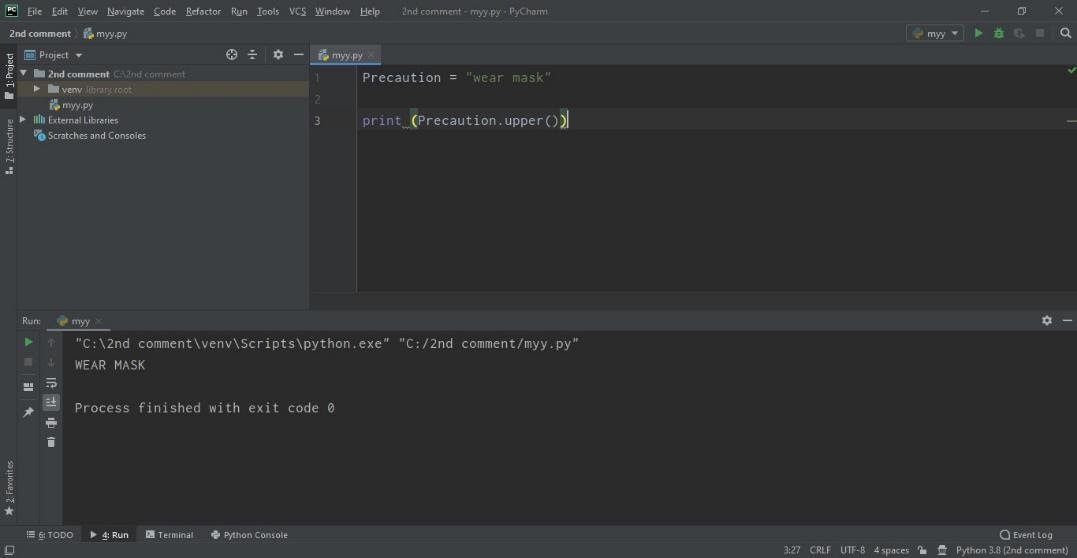
Task: Select the 4: Run tool window tab
Action: [110, 535]
